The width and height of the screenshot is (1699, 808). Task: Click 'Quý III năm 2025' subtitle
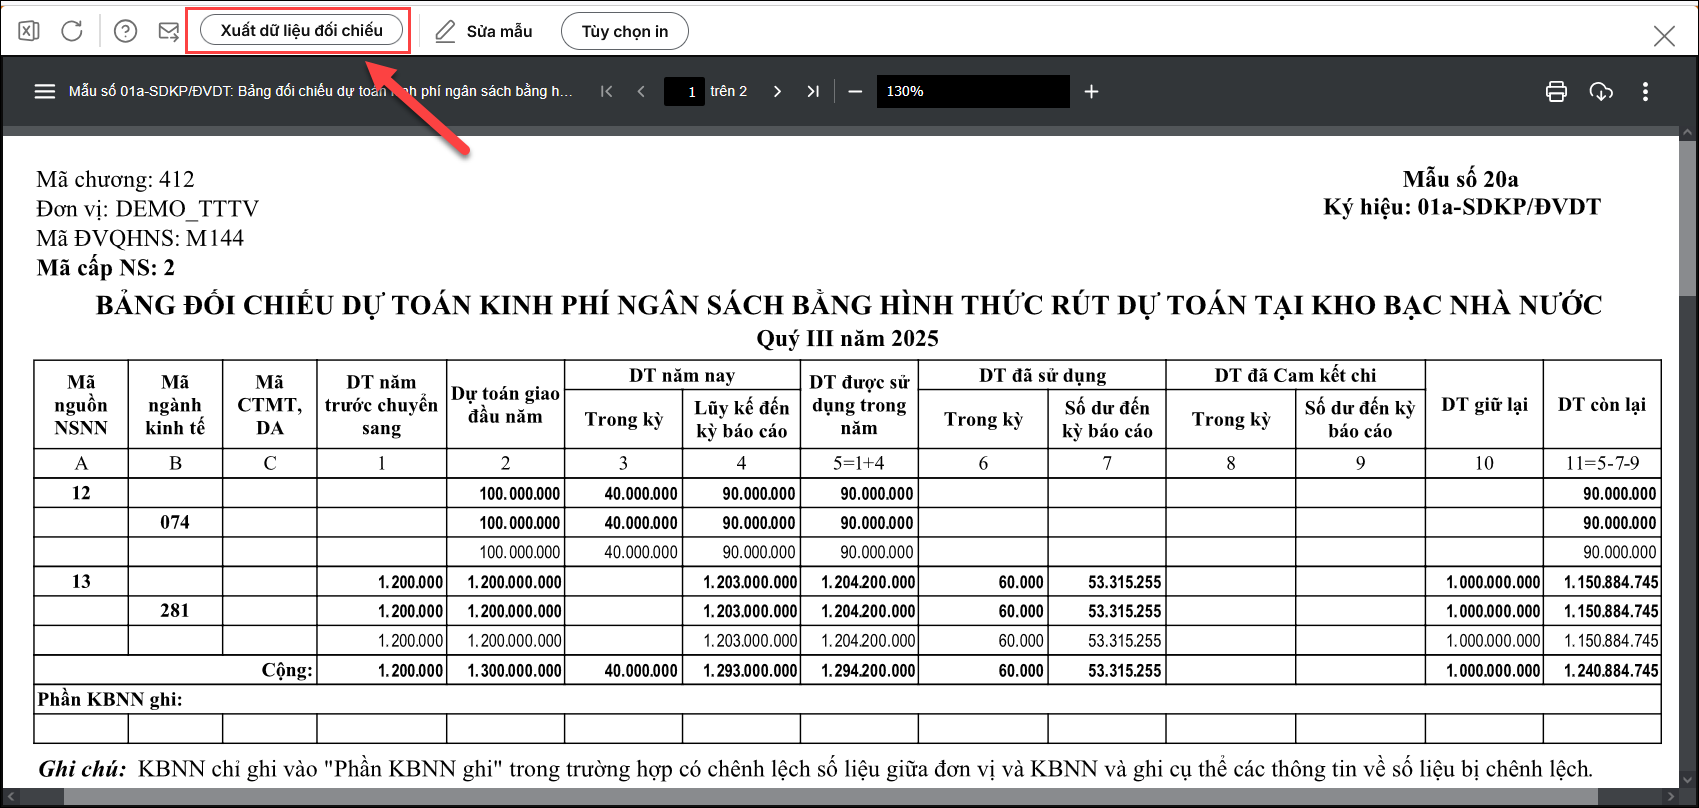pyautogui.click(x=847, y=338)
